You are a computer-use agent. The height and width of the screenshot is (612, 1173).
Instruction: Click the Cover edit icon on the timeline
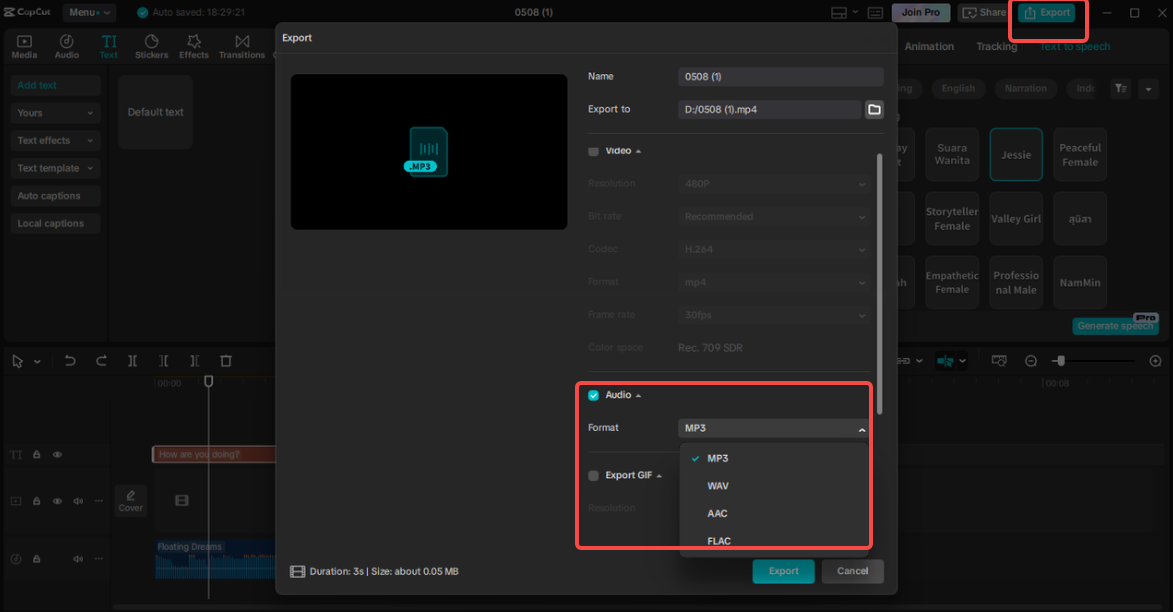[130, 500]
